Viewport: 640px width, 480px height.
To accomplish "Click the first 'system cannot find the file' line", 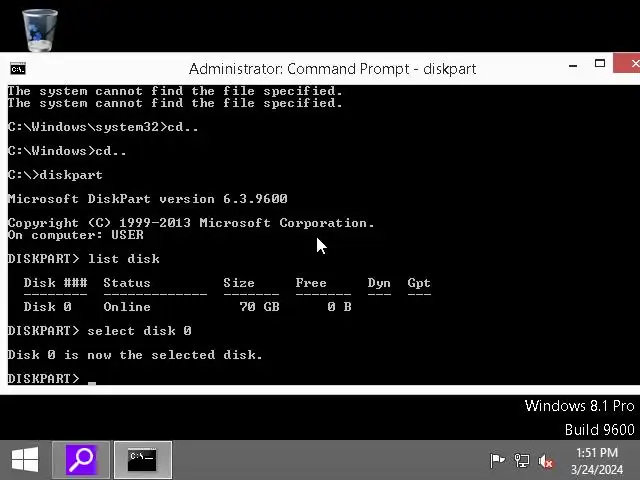I will 175,91.
